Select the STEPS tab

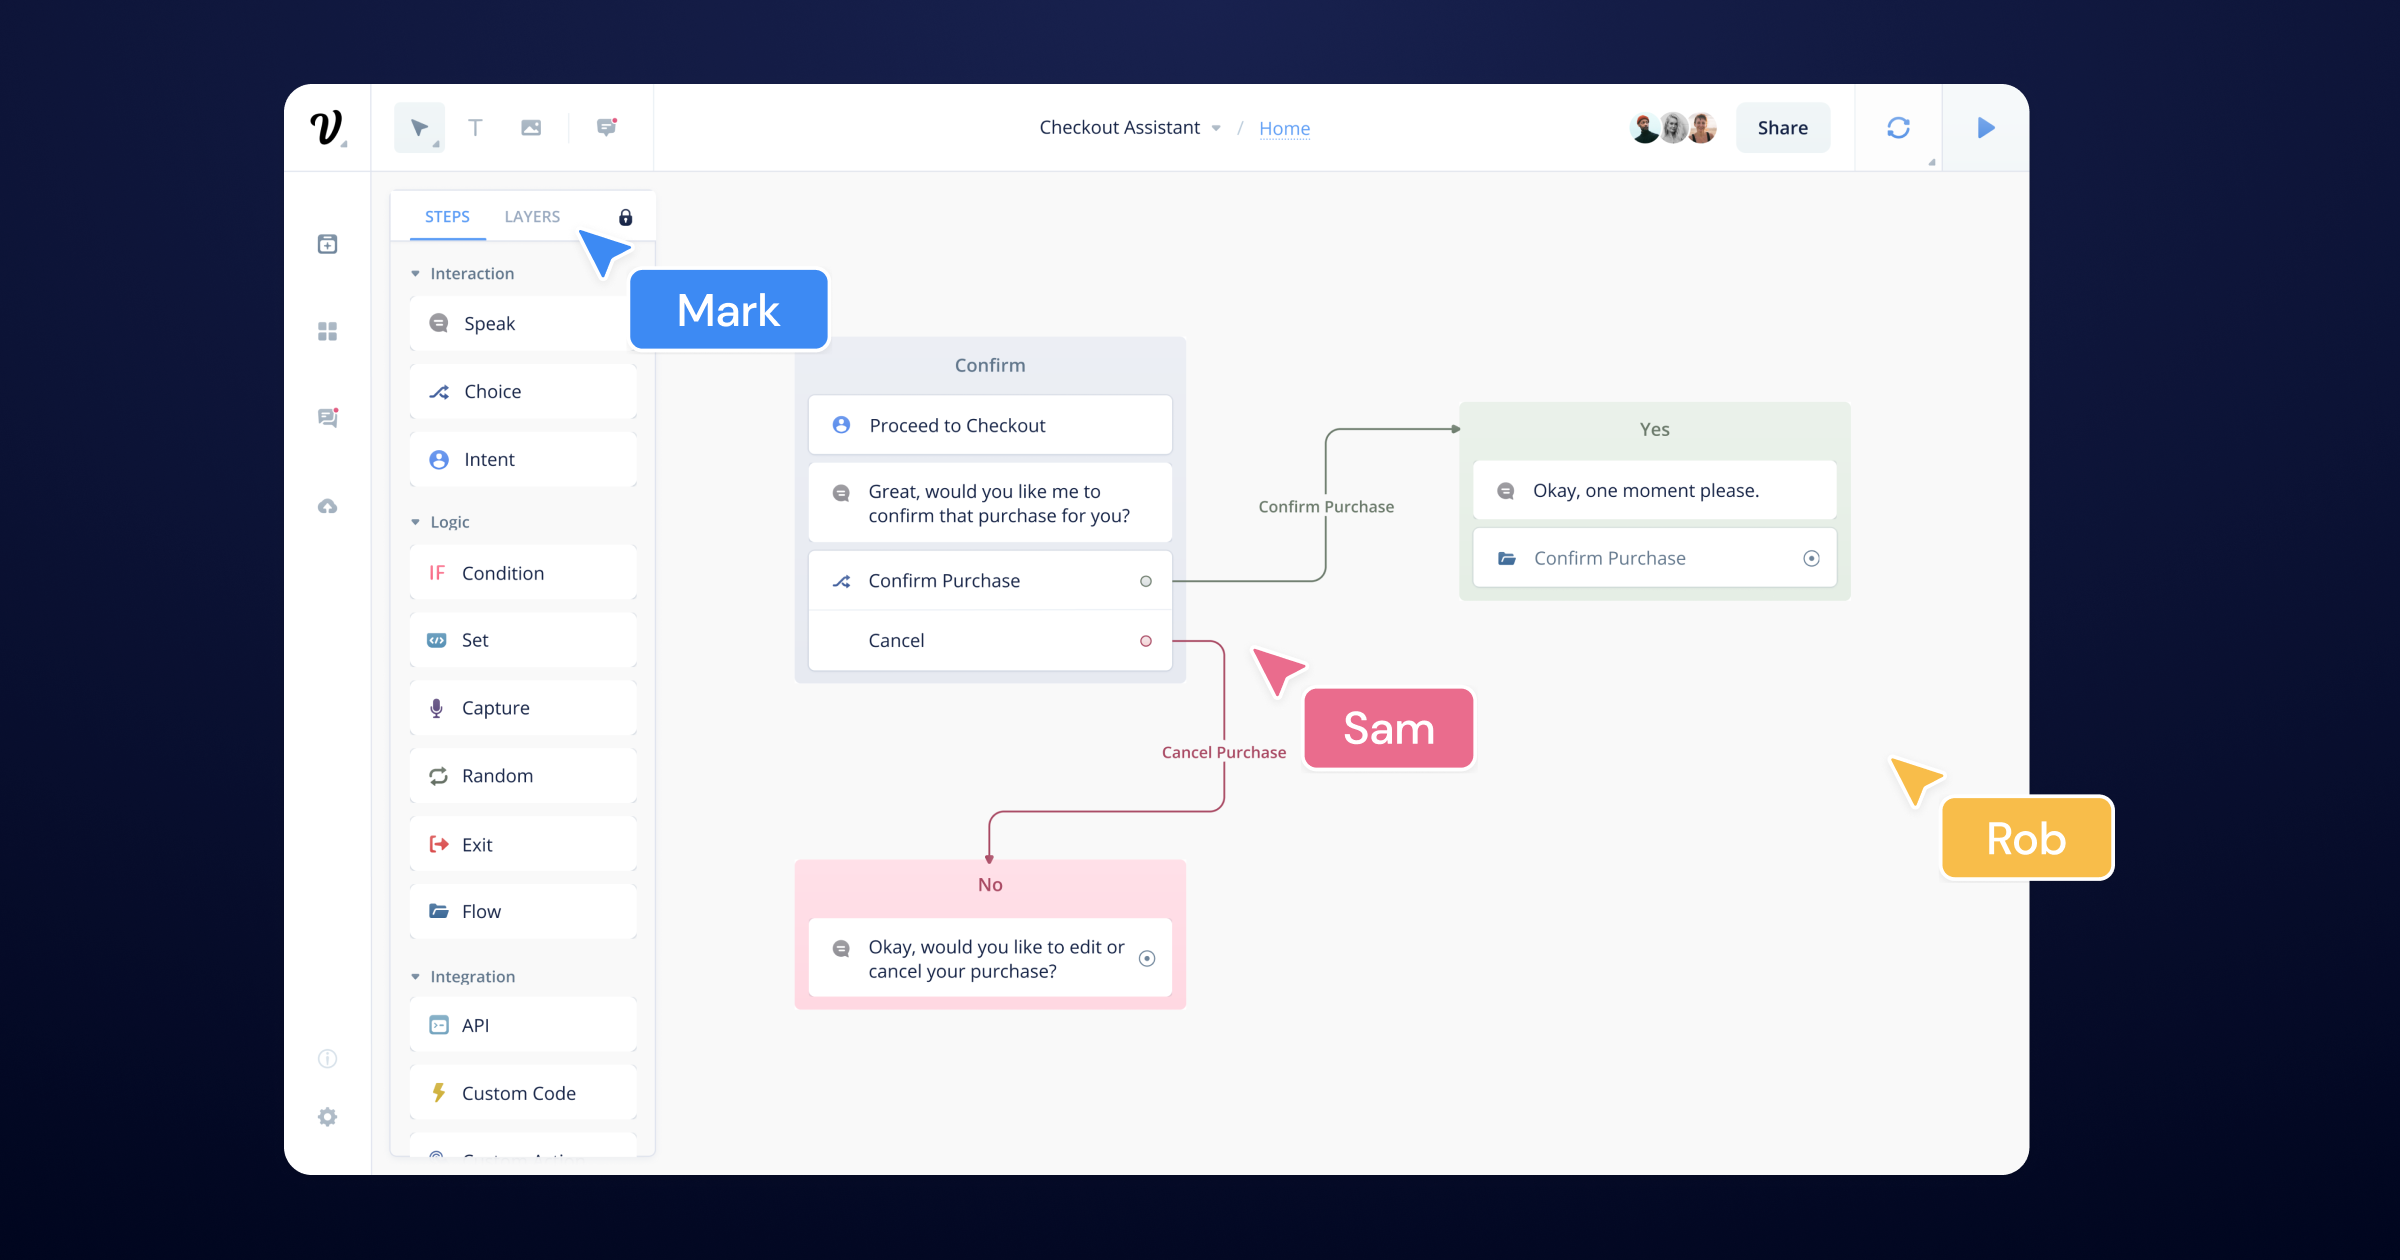pos(447,217)
